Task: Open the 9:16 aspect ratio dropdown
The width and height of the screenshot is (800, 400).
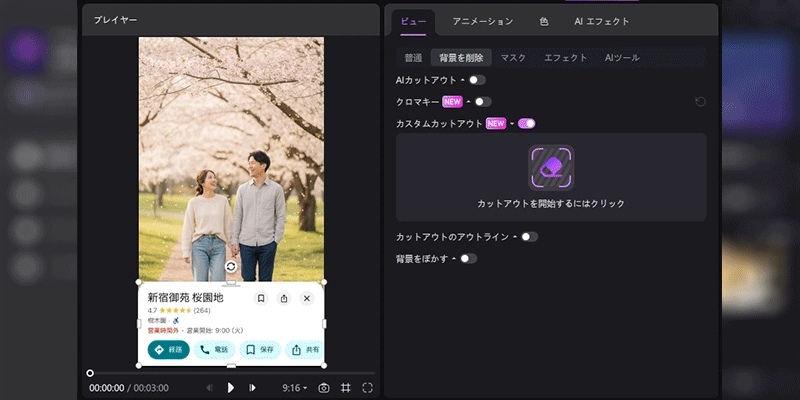Action: click(x=295, y=388)
